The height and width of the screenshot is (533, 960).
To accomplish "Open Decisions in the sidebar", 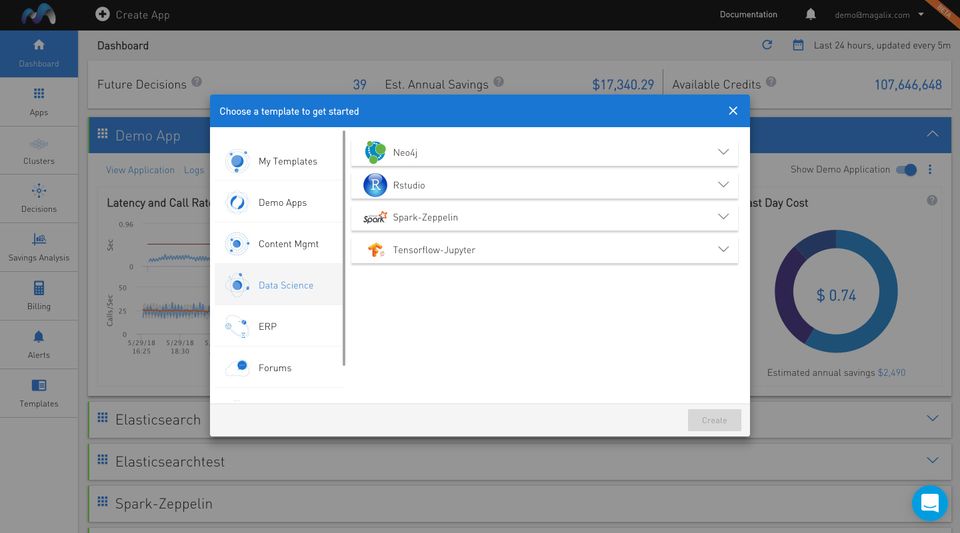I will click(39, 199).
